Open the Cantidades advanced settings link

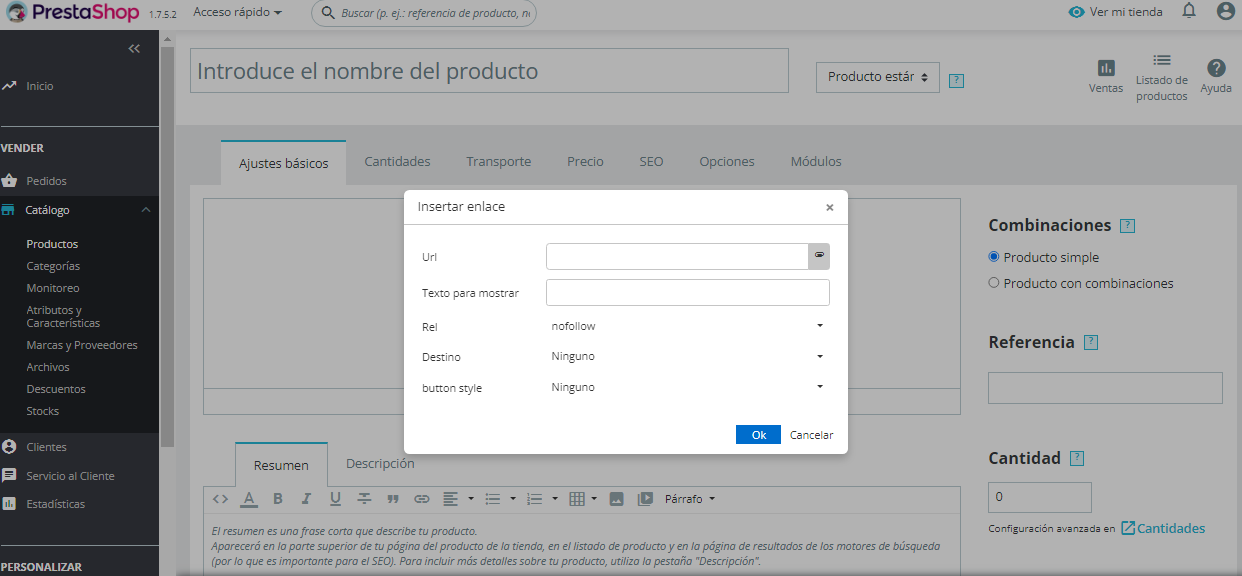click(1162, 528)
